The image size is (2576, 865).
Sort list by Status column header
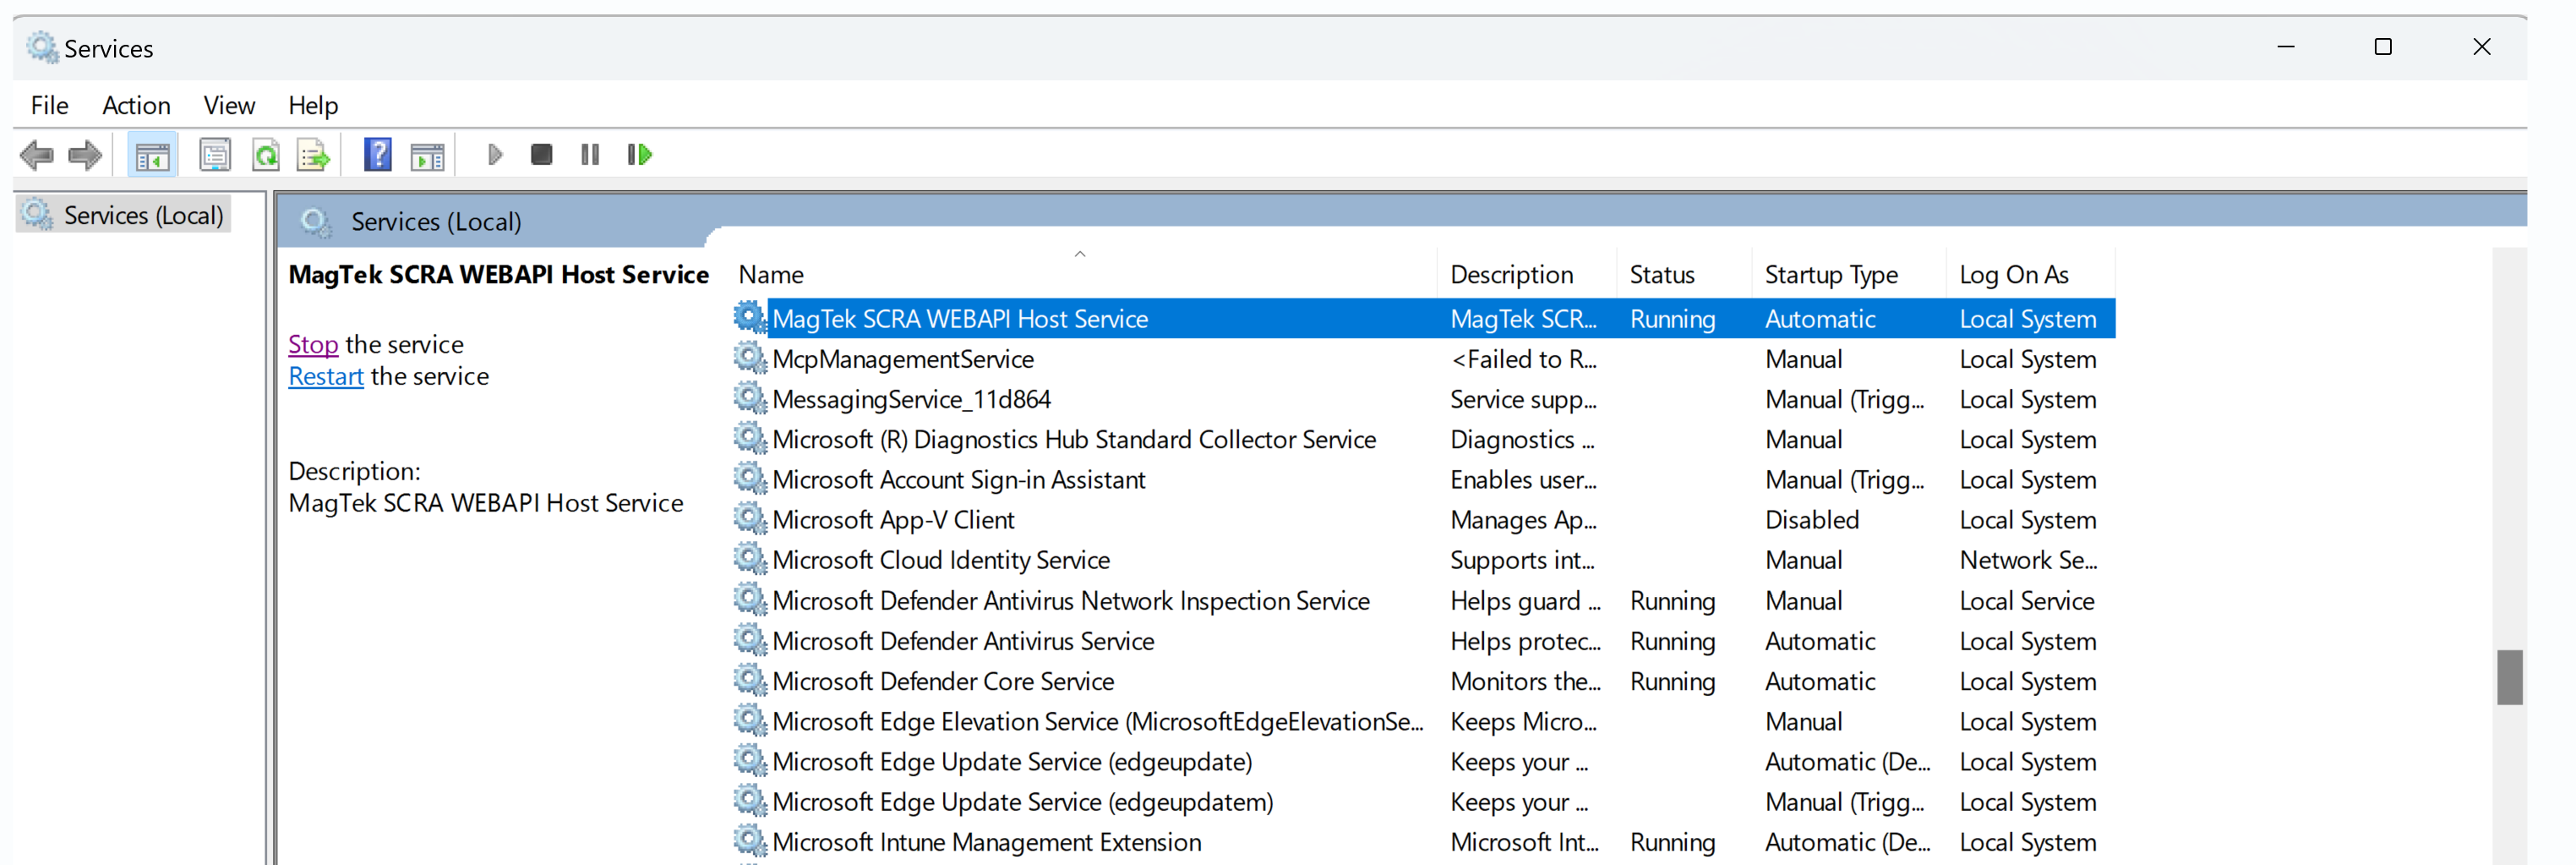1661,275
